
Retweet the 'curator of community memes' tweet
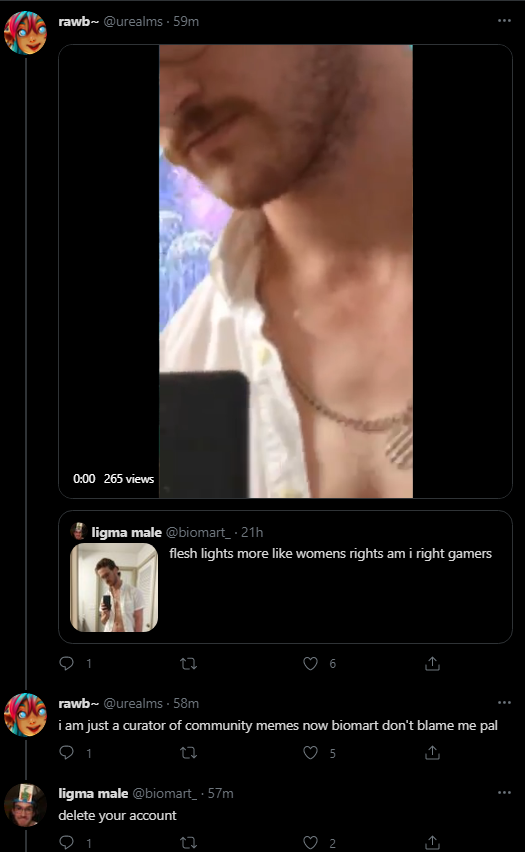click(x=189, y=753)
